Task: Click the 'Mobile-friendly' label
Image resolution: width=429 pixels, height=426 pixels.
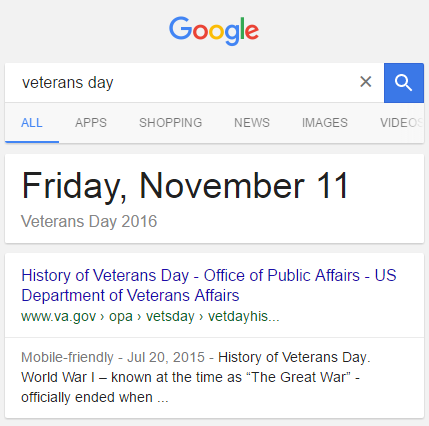Action: pos(67,357)
